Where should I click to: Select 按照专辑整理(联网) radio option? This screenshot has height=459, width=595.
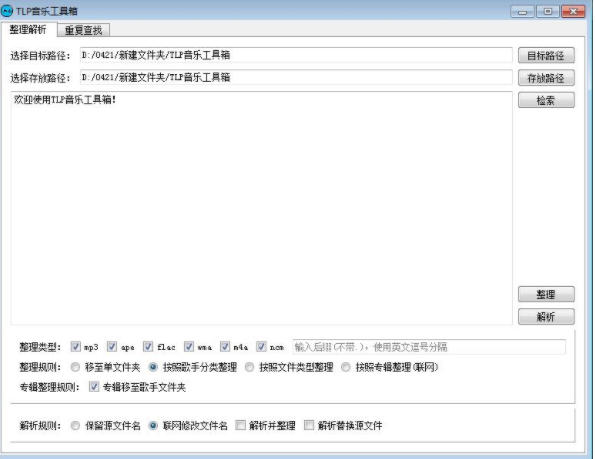point(346,367)
